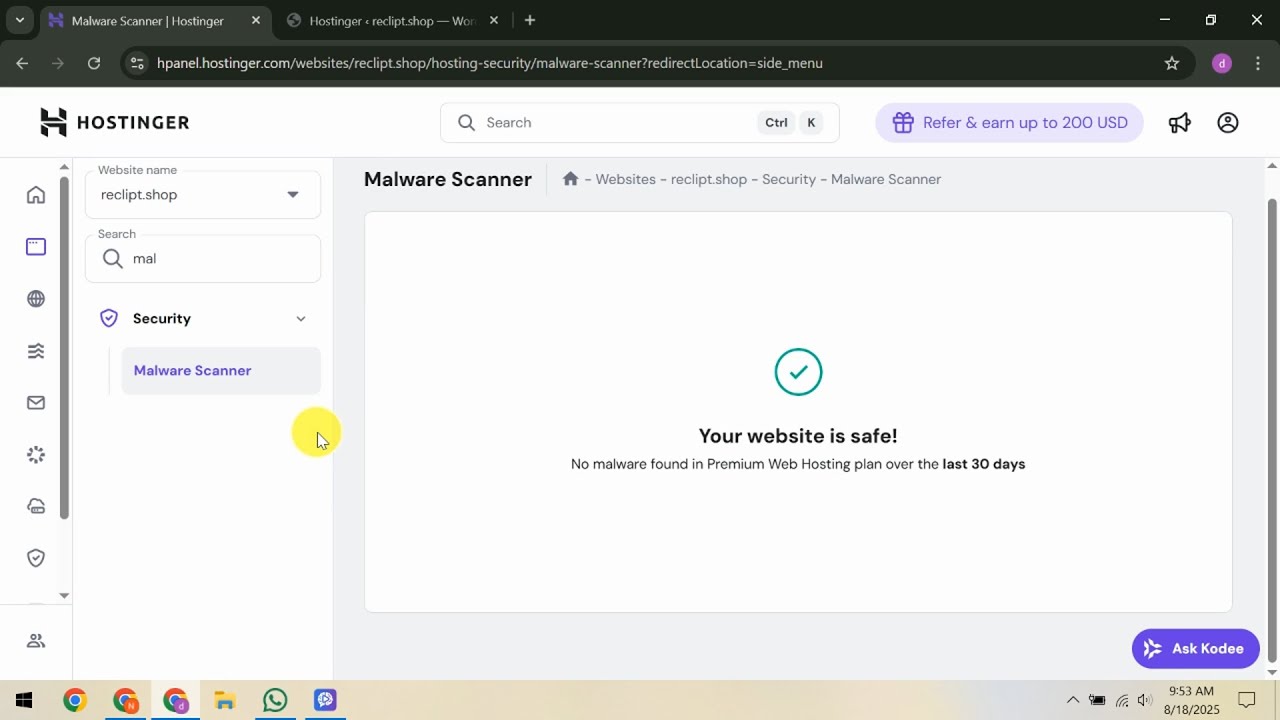Open WhatsApp from the taskbar
Screen dimensions: 1280x720
pyautogui.click(x=275, y=700)
